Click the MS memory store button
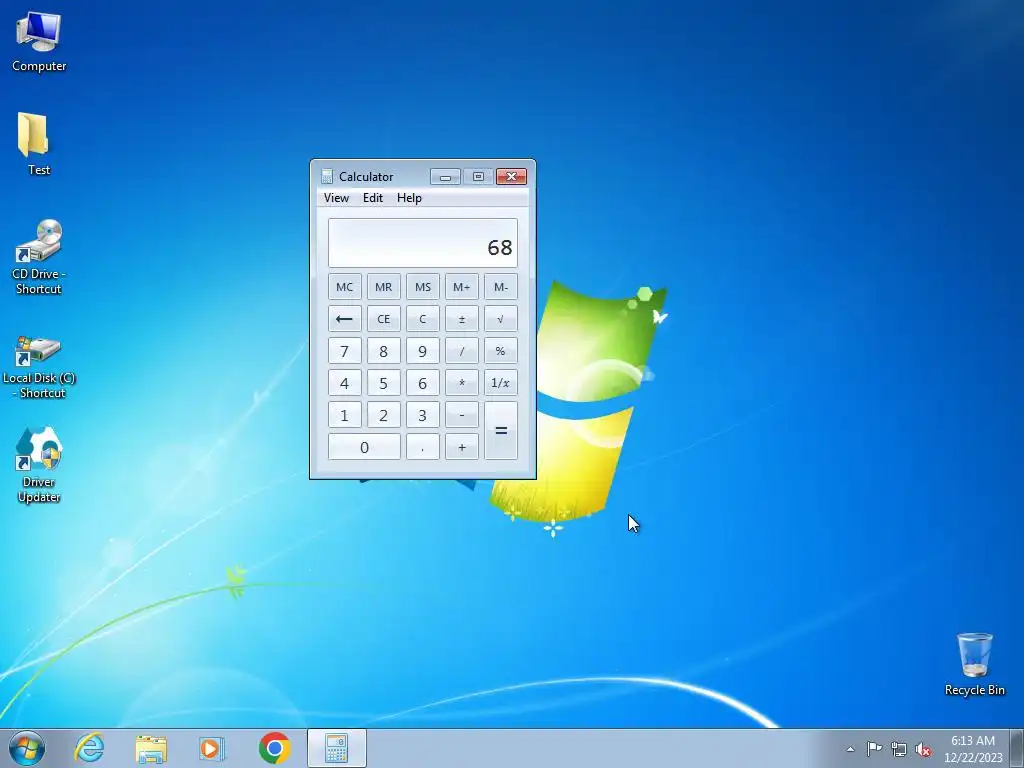Viewport: 1024px width, 768px height. (x=423, y=287)
